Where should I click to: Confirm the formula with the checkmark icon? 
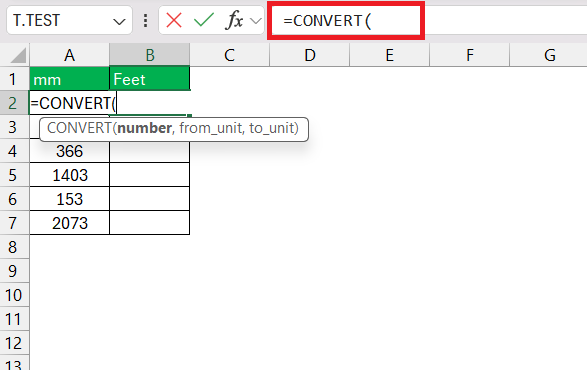(x=204, y=20)
